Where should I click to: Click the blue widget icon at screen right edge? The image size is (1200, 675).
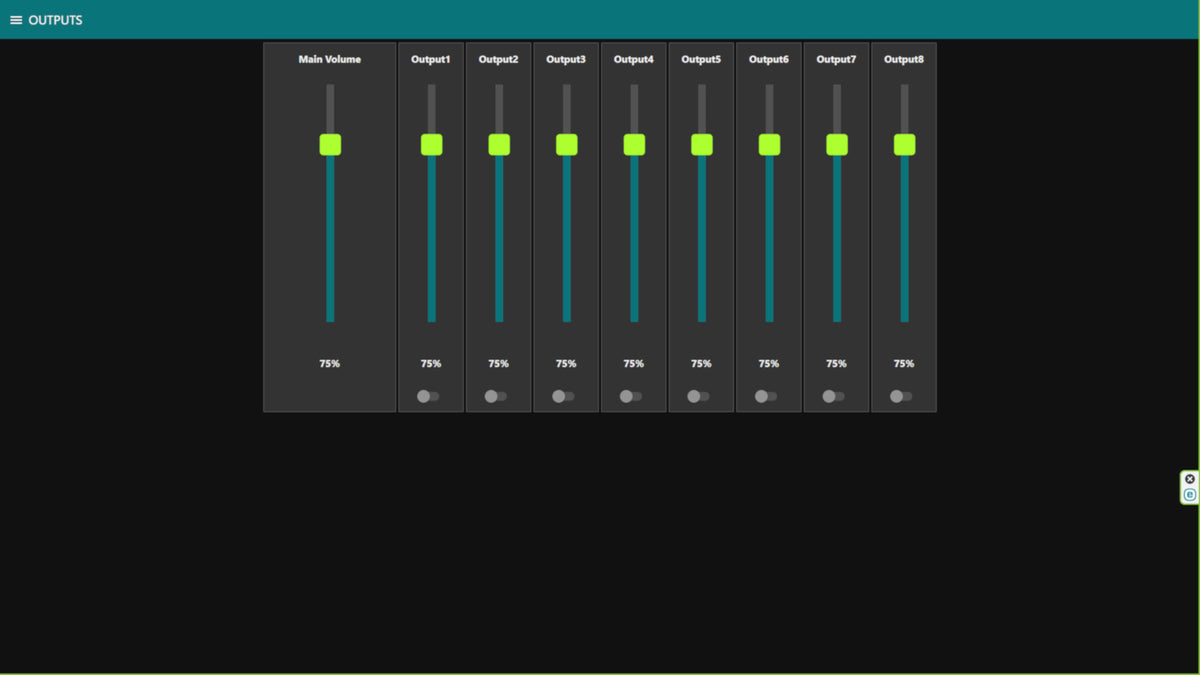pyautogui.click(x=1188, y=495)
